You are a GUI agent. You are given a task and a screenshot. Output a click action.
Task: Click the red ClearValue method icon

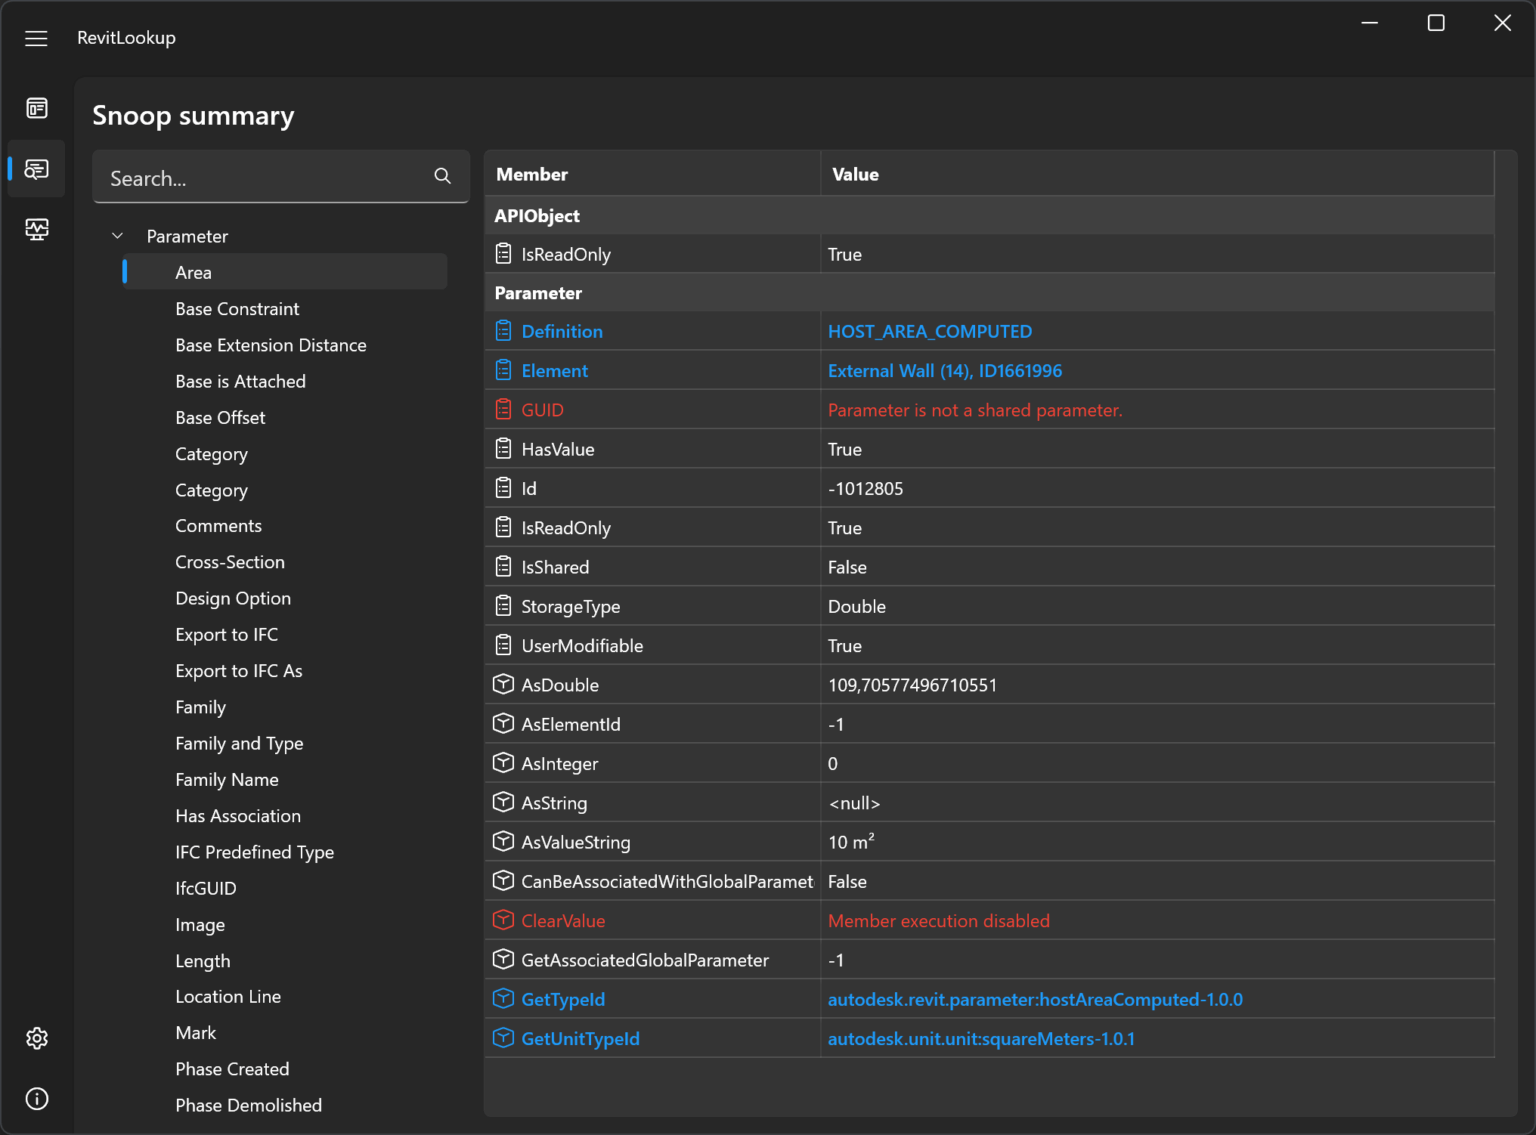(504, 920)
